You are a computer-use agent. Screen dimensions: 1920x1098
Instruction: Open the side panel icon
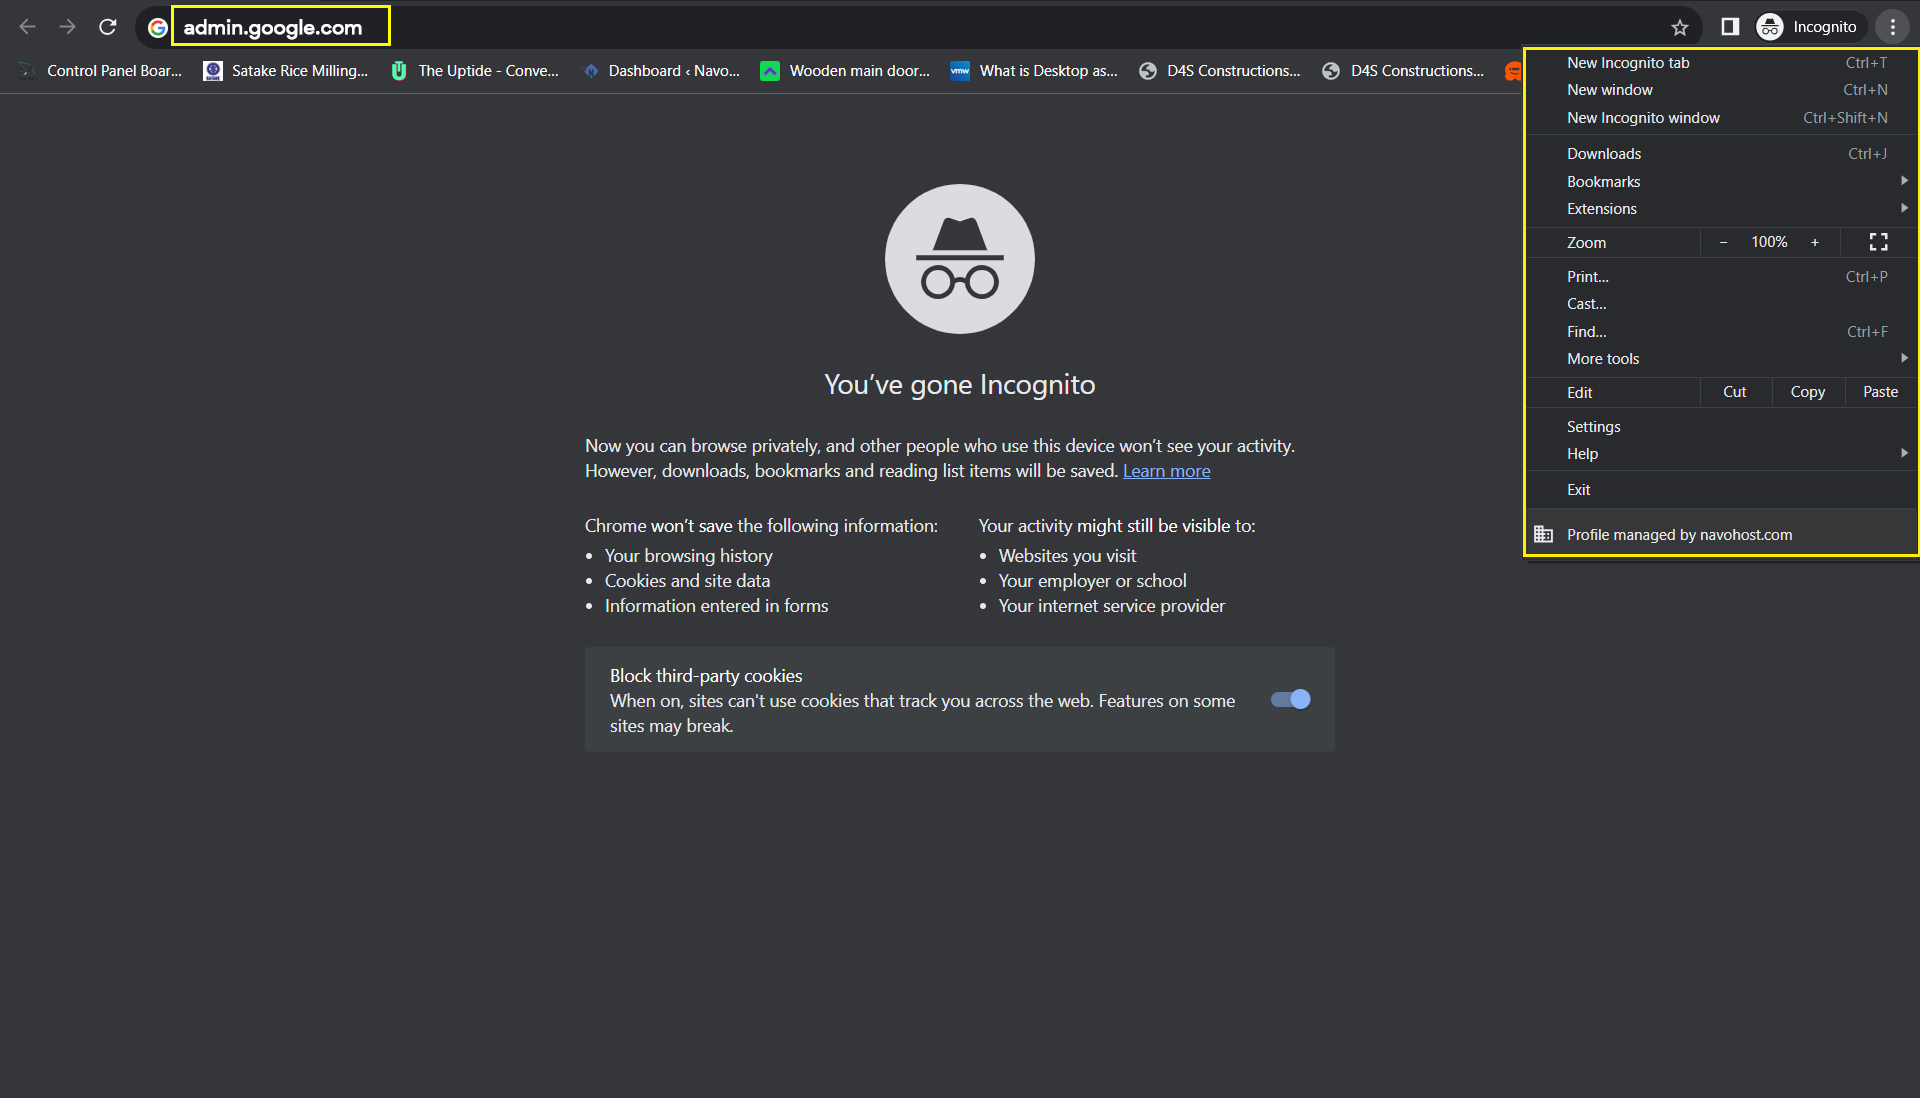point(1730,27)
